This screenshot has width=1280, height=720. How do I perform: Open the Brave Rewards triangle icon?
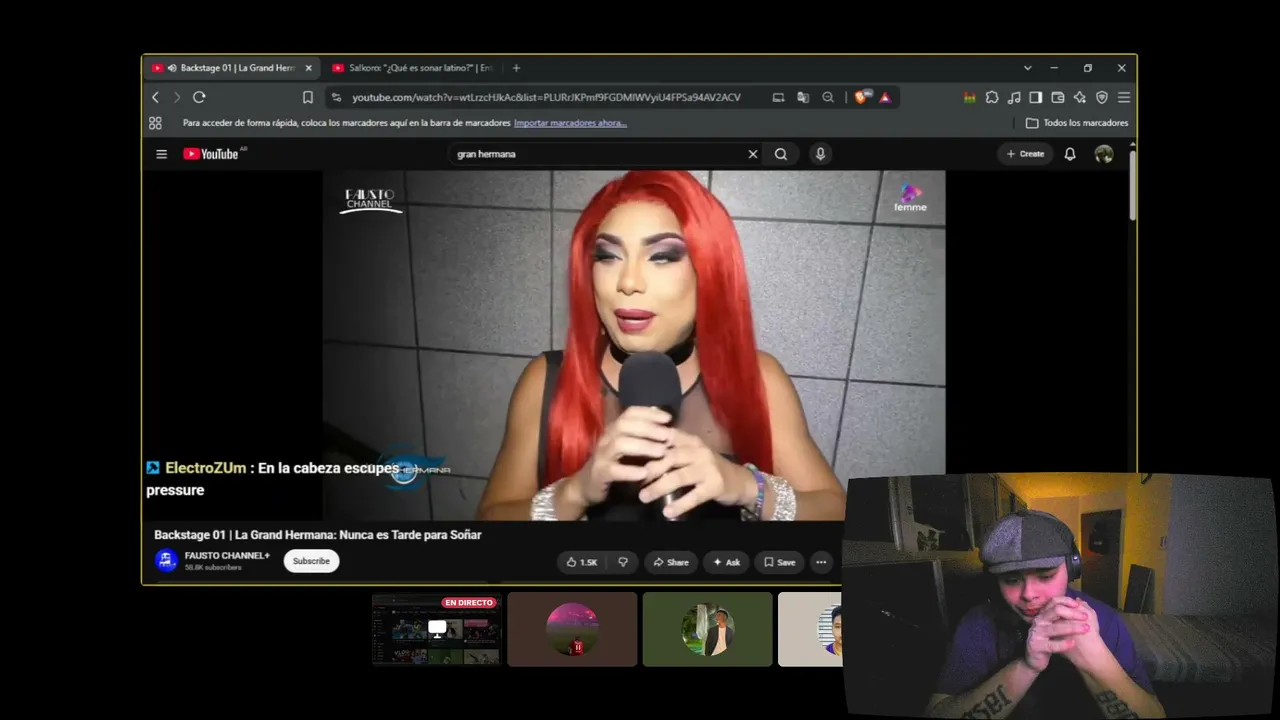[x=885, y=97]
